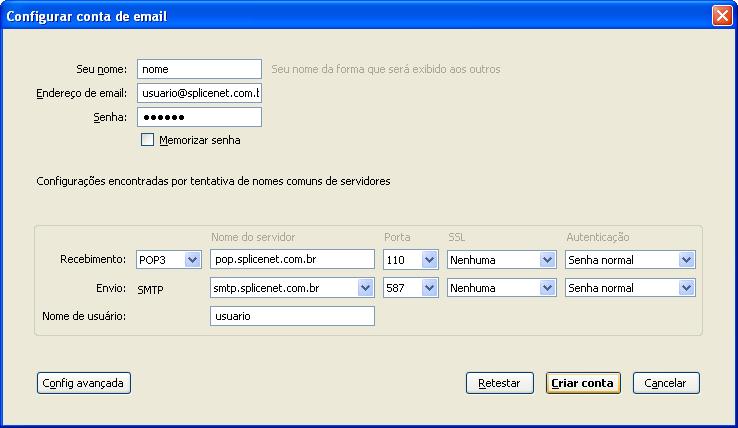
Task: Click into the Senha password field
Action: coord(200,117)
